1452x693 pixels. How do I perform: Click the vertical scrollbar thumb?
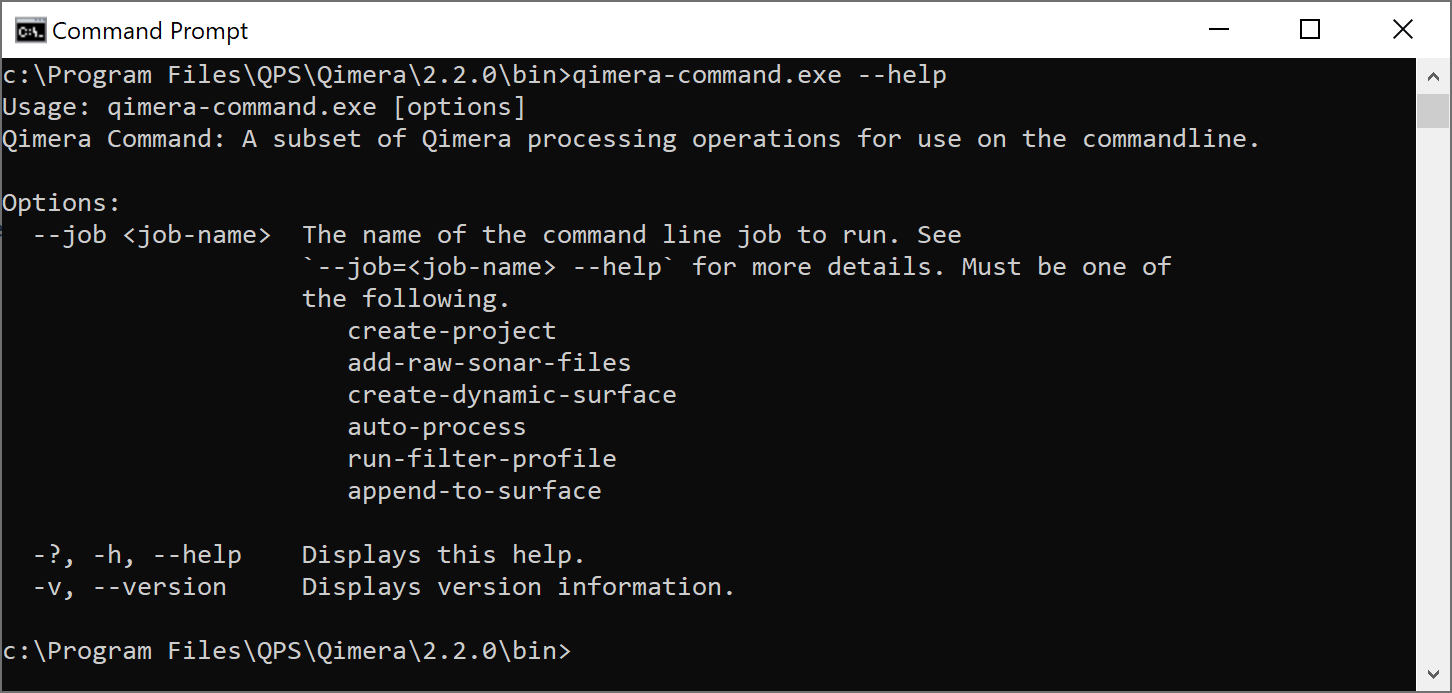pyautogui.click(x=1432, y=111)
